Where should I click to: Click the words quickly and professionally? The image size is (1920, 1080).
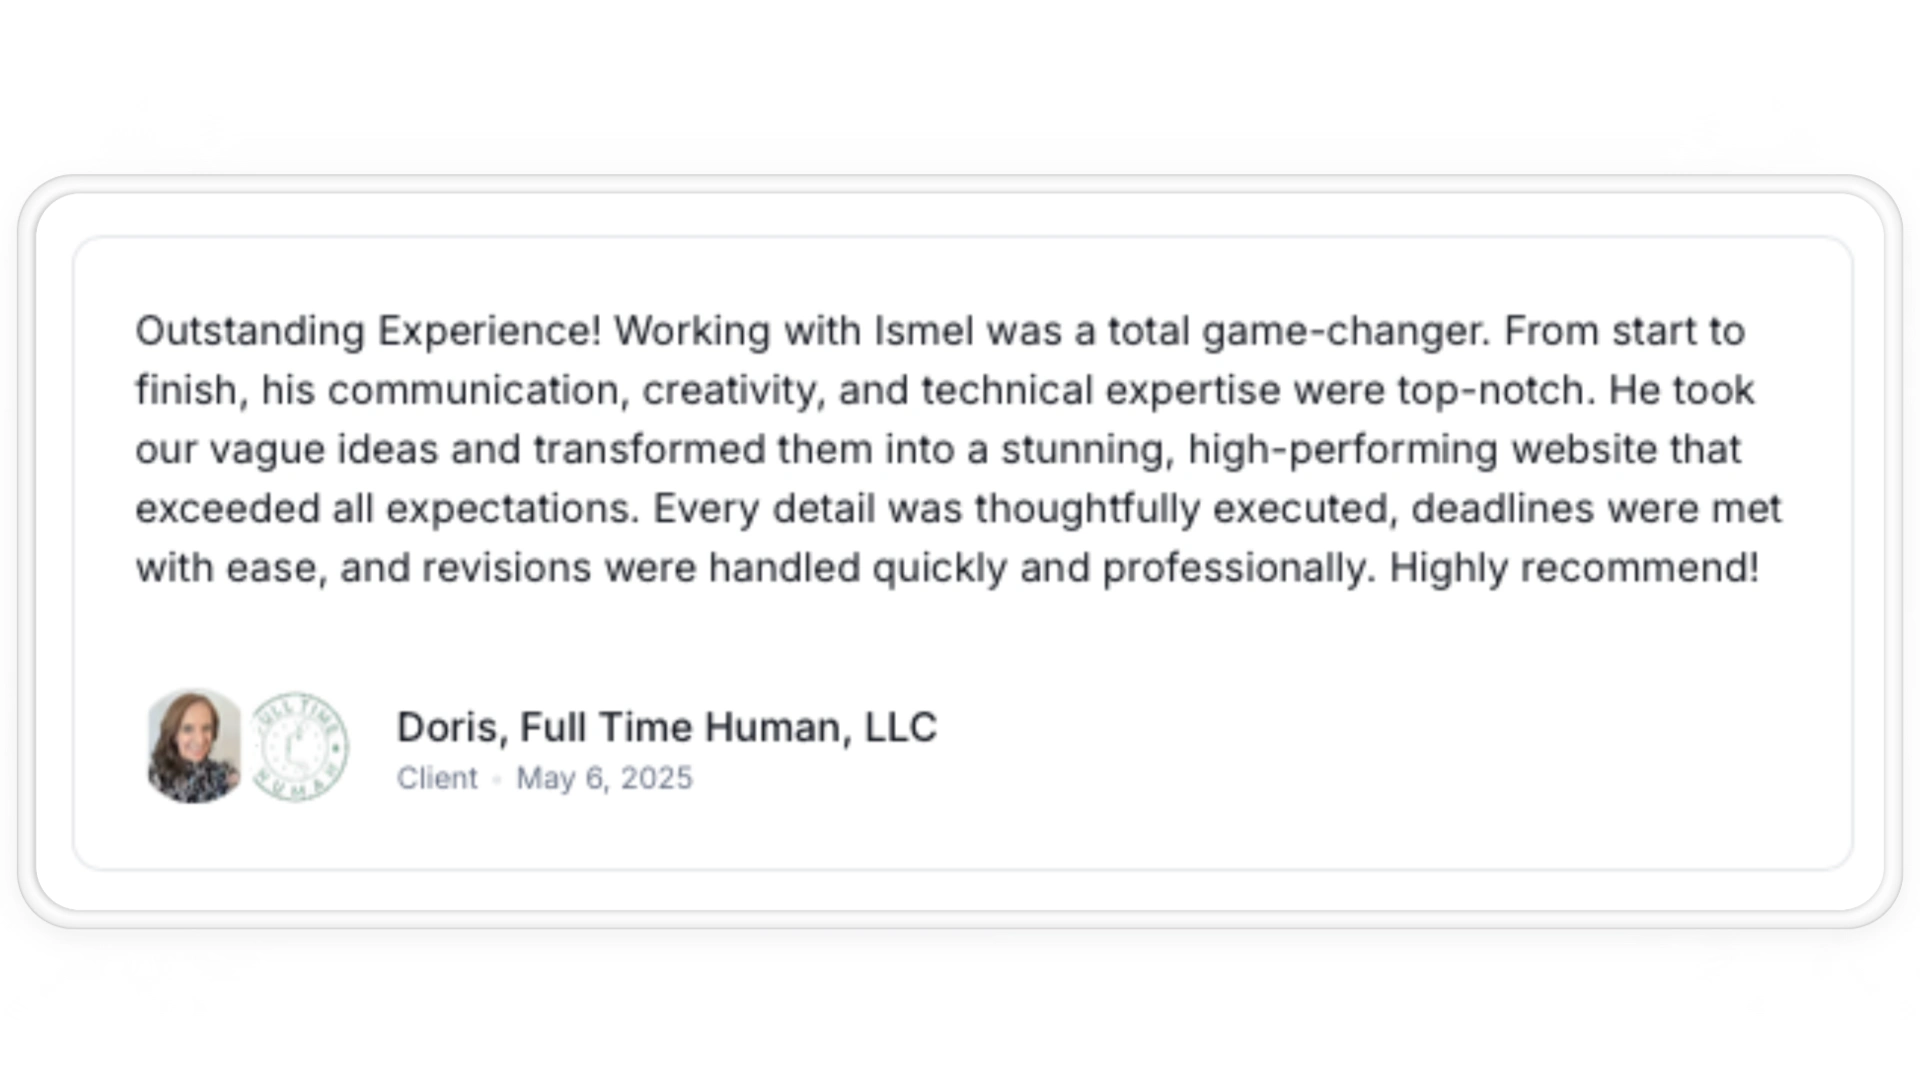pos(1124,568)
